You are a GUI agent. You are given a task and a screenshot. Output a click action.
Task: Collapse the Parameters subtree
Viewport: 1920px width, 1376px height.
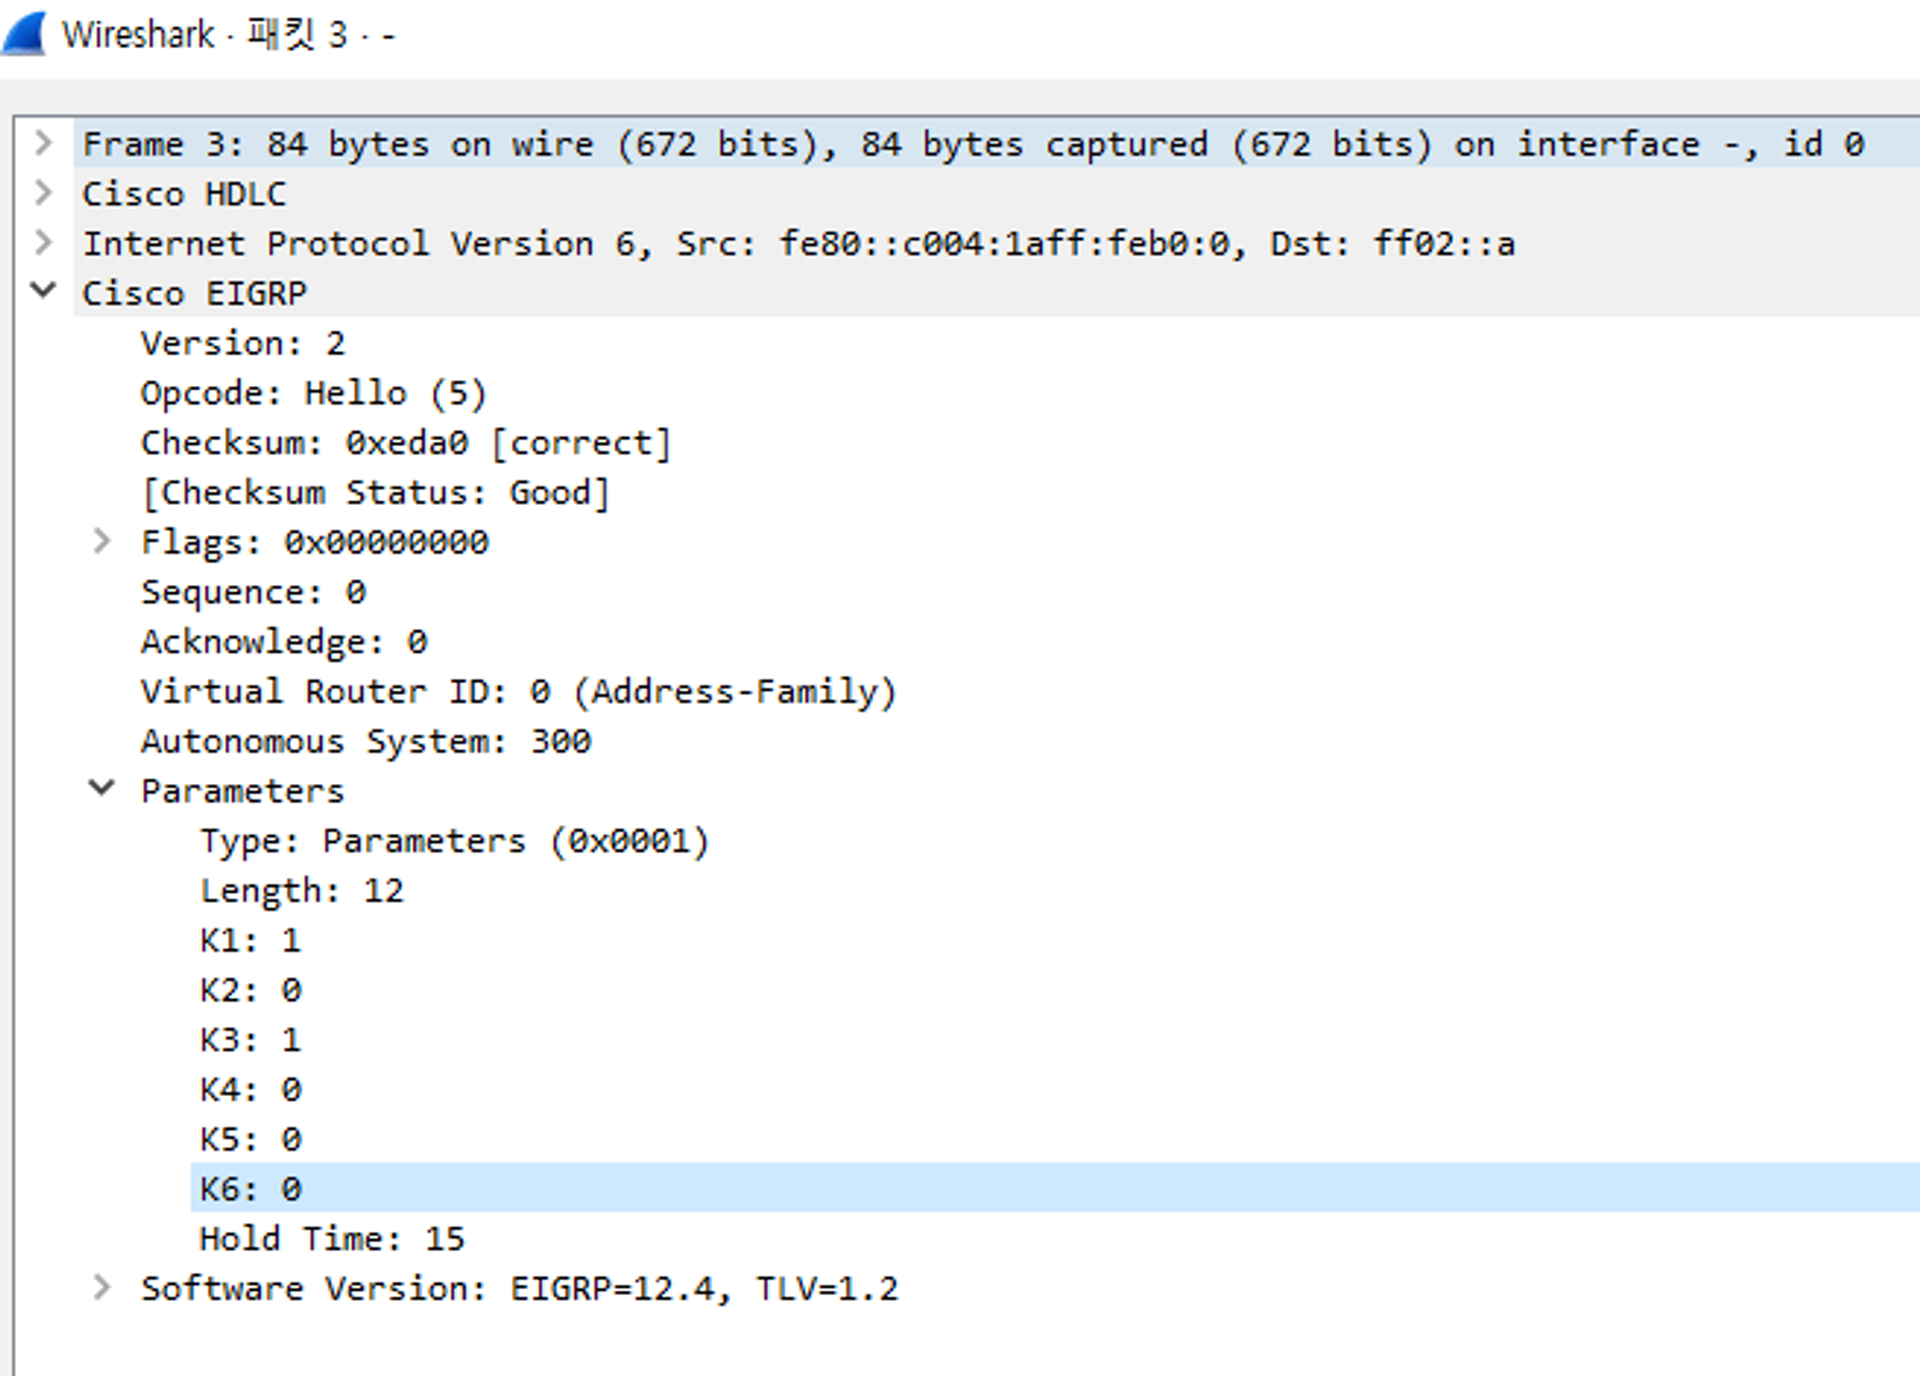pyautogui.click(x=102, y=789)
